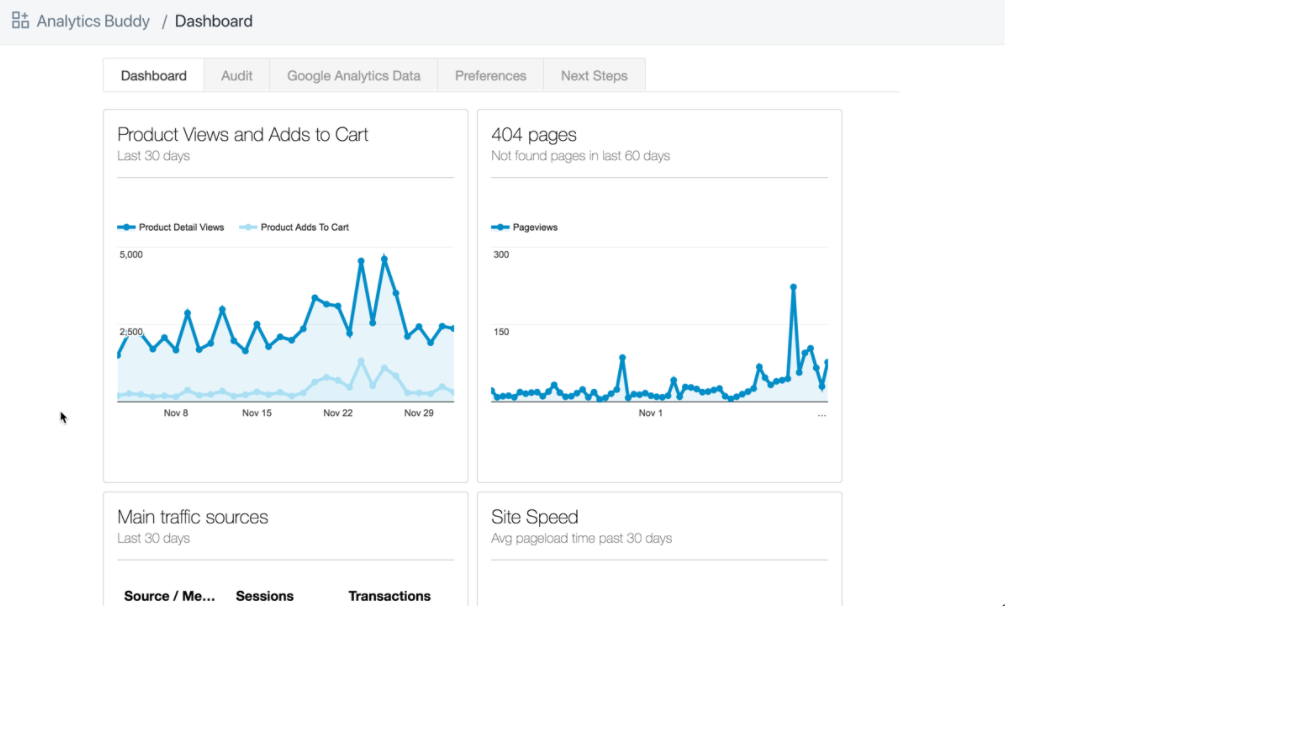This screenshot has width=1294, height=736.
Task: Switch to the Audit tab
Action: (237, 76)
